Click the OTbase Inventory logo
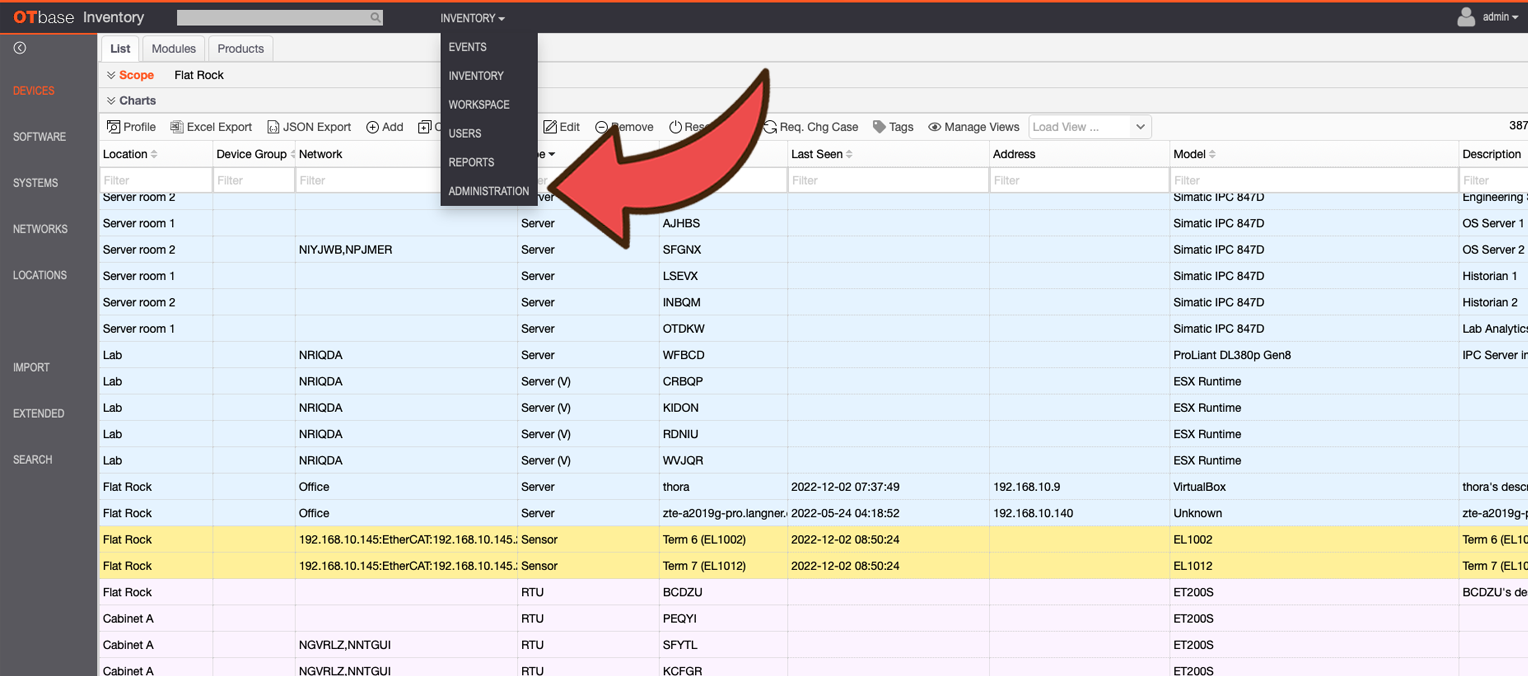Screen dimensions: 1528x676 [x=79, y=17]
